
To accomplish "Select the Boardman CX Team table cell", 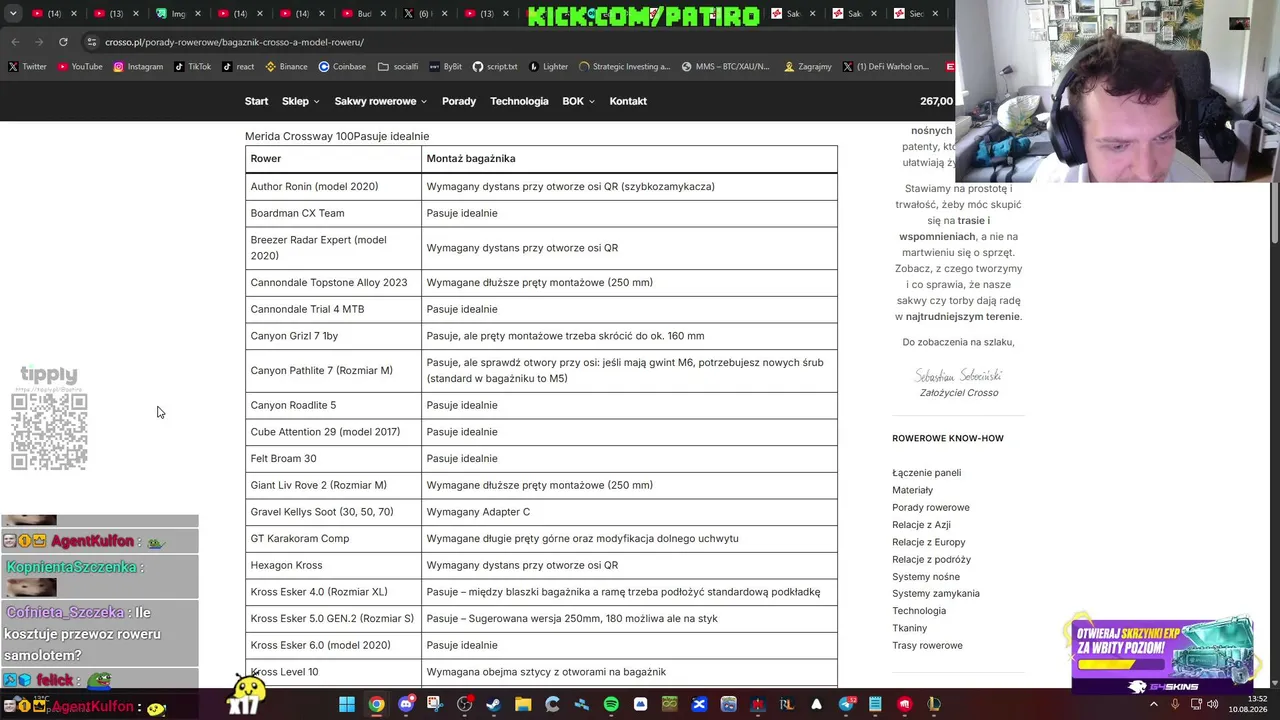I will click(x=333, y=213).
